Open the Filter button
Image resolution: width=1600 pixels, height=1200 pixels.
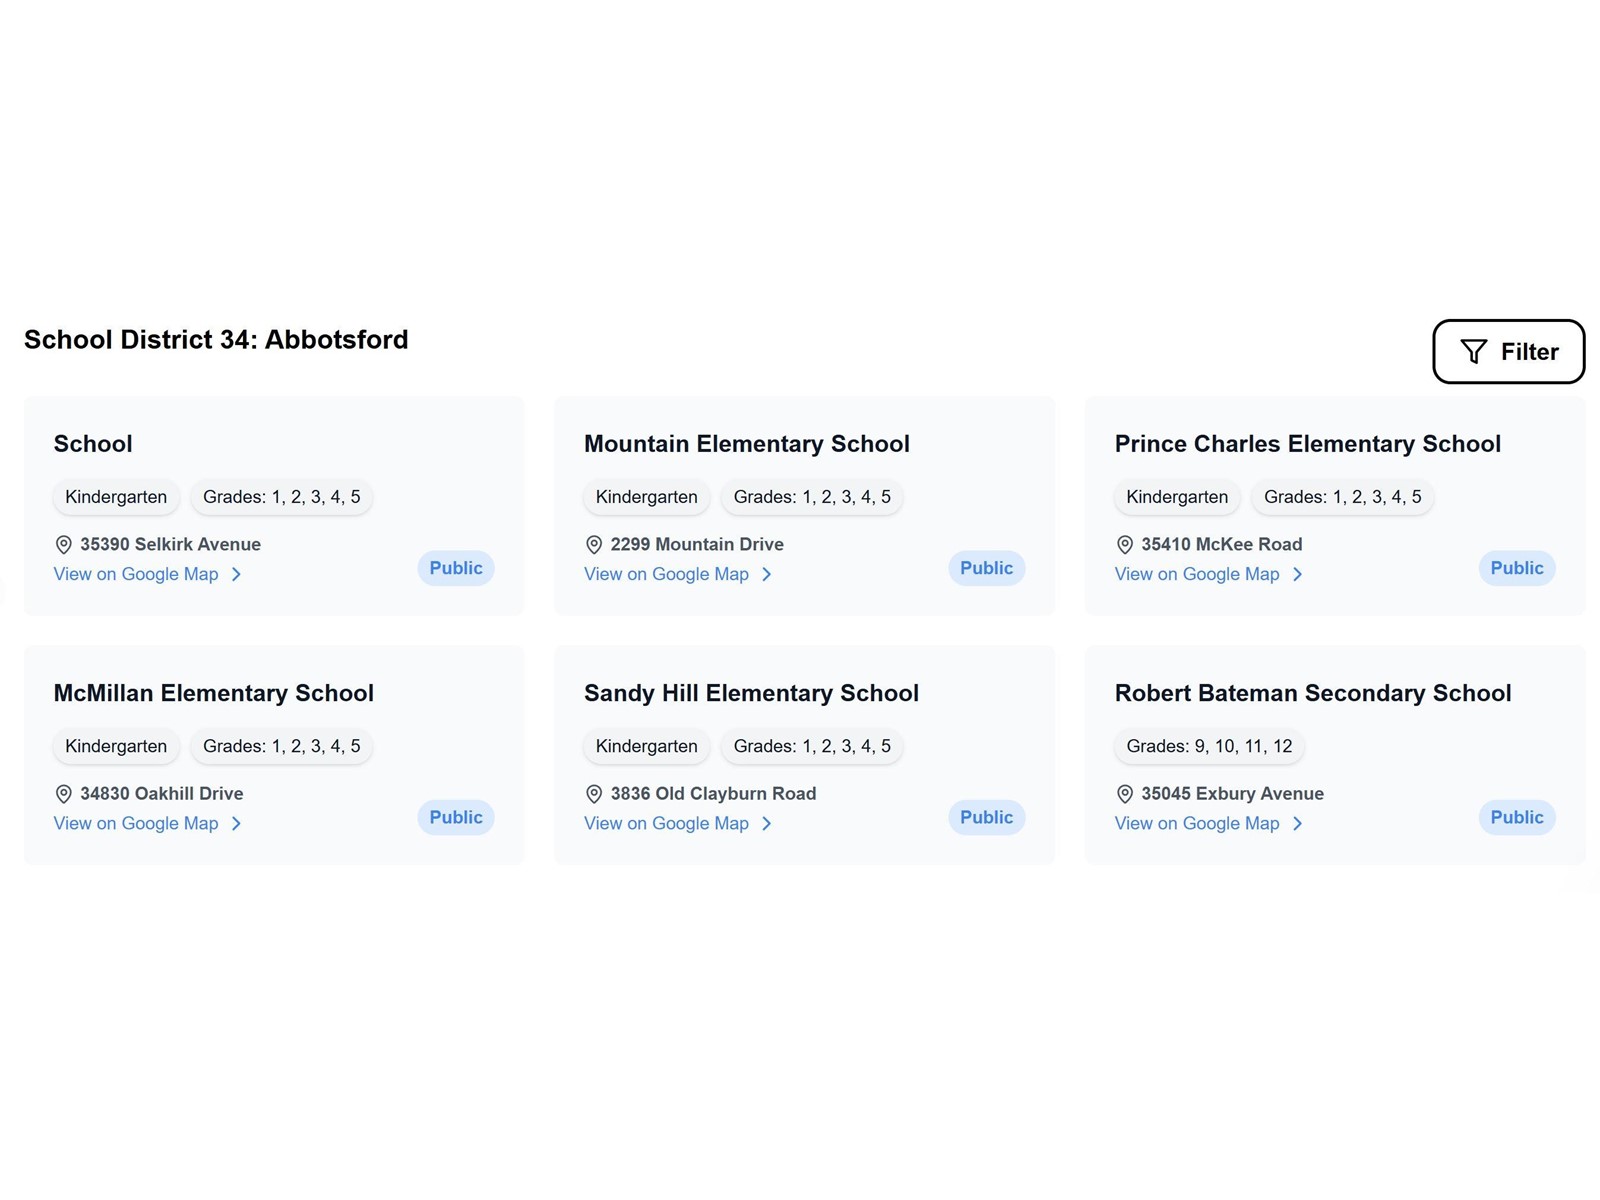click(1508, 352)
